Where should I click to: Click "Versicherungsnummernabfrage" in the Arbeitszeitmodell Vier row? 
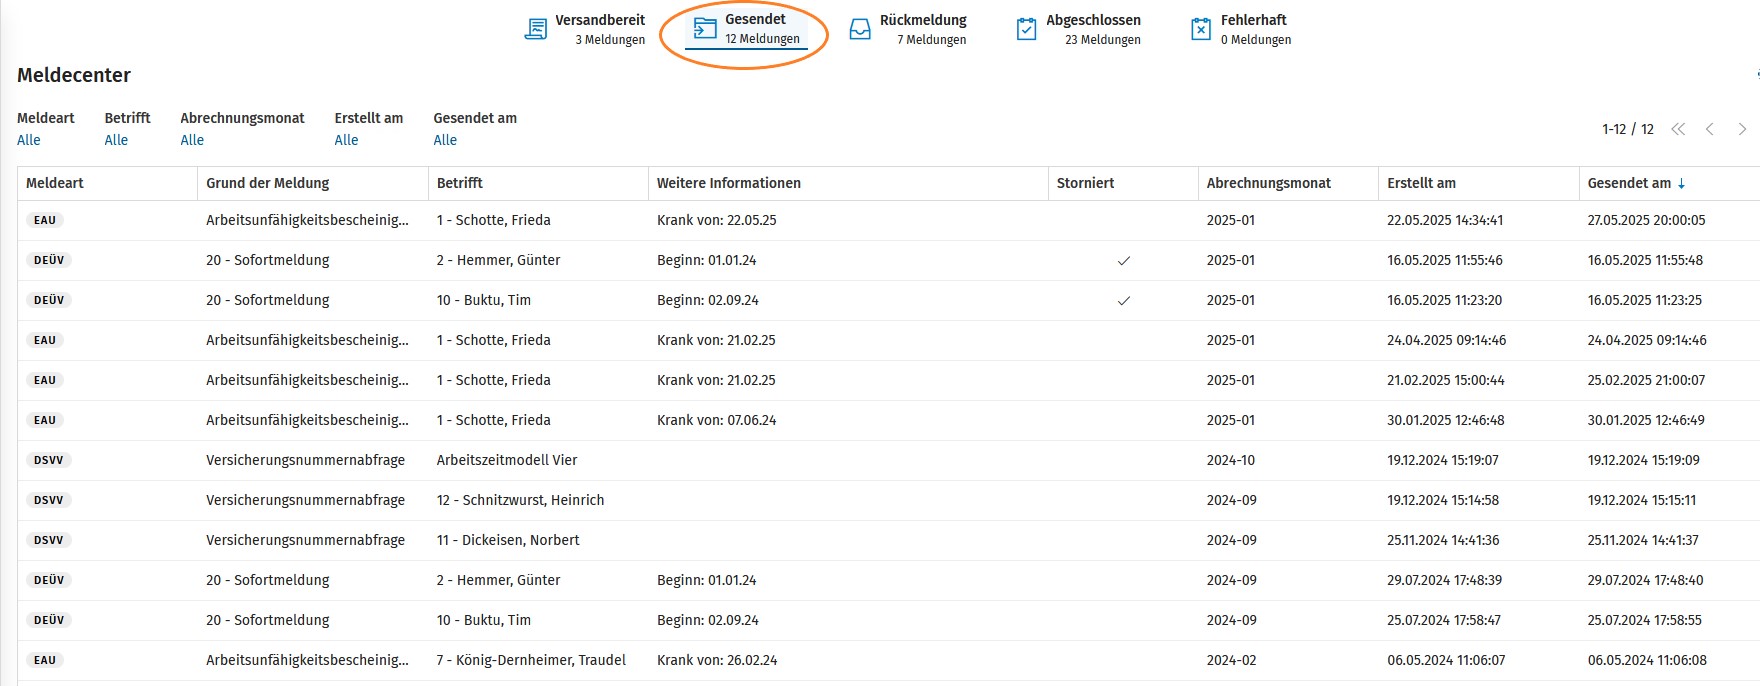click(306, 460)
